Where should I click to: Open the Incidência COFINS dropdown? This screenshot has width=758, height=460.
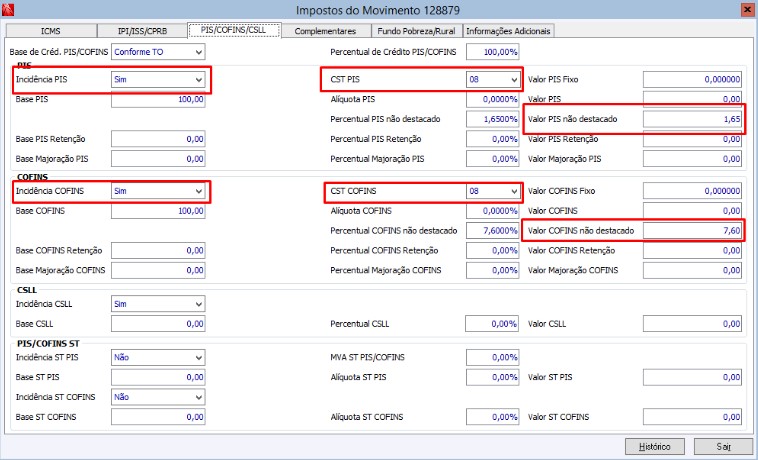click(158, 191)
